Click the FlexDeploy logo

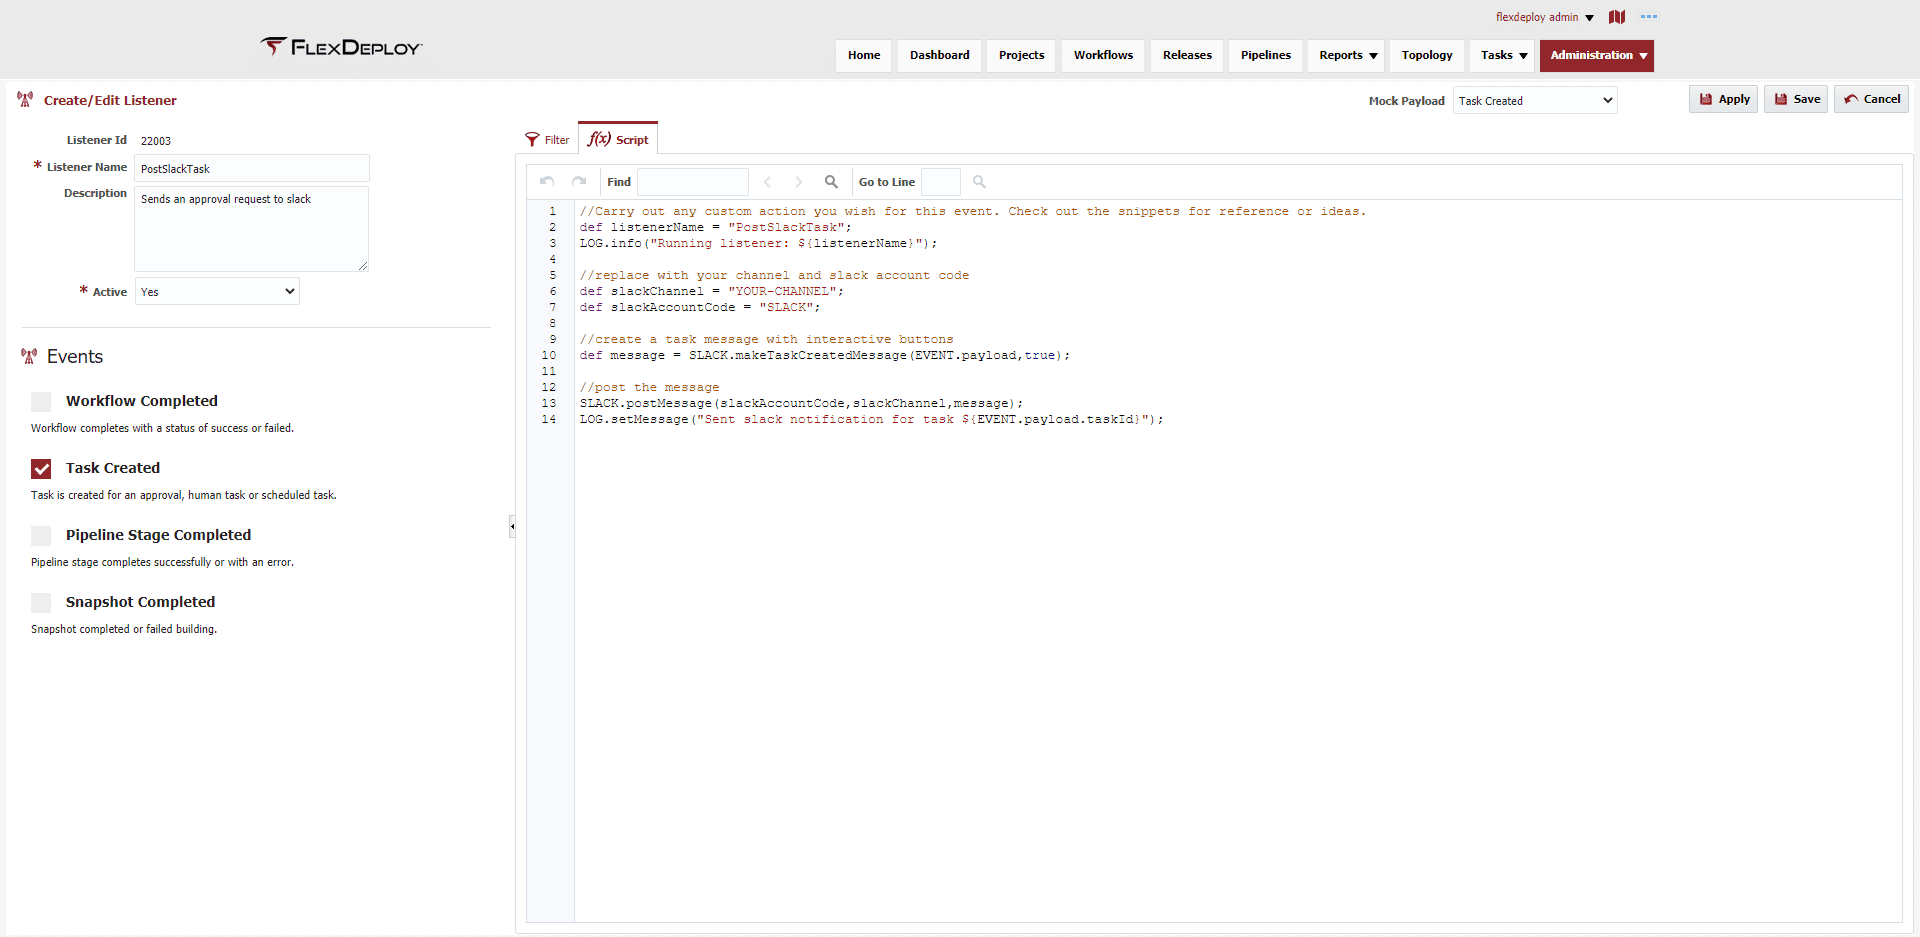(x=341, y=46)
